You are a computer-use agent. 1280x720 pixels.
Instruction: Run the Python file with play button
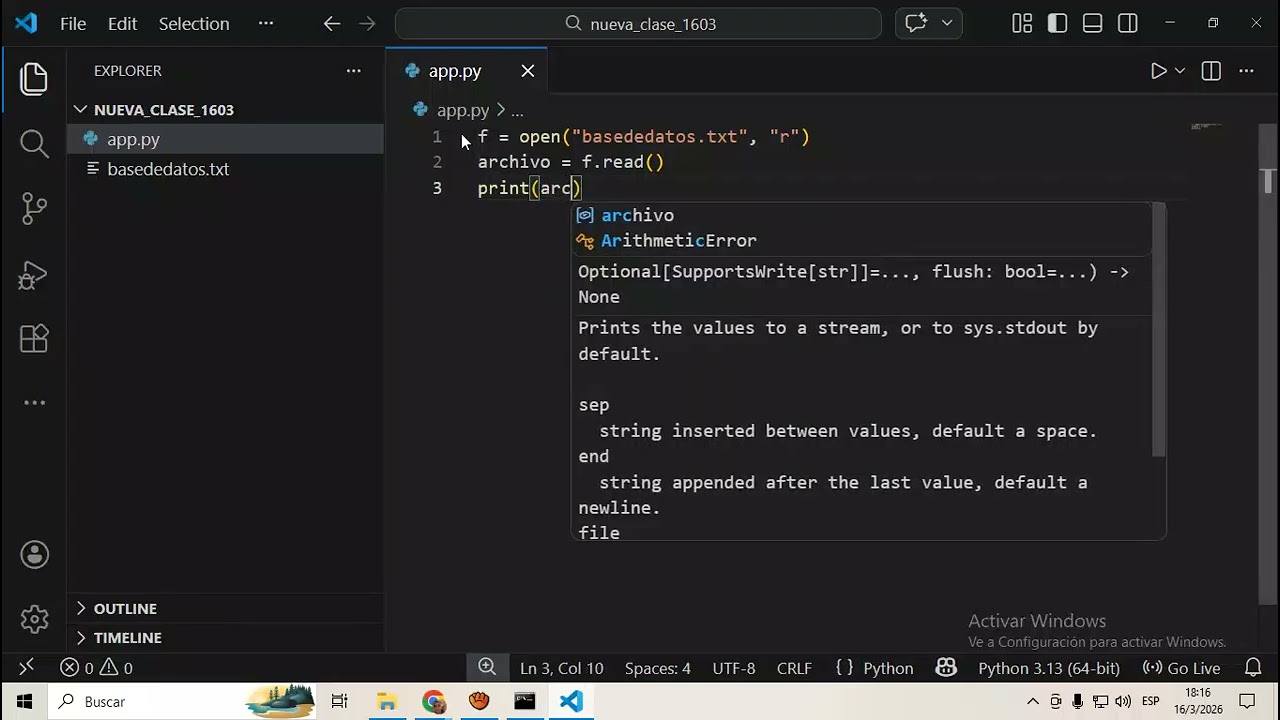pyautogui.click(x=1158, y=71)
